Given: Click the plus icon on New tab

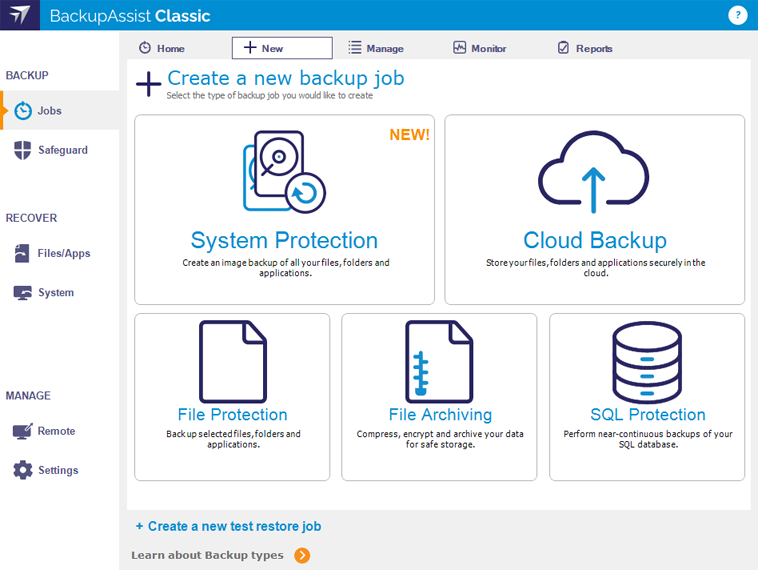Looking at the screenshot, I should (250, 47).
